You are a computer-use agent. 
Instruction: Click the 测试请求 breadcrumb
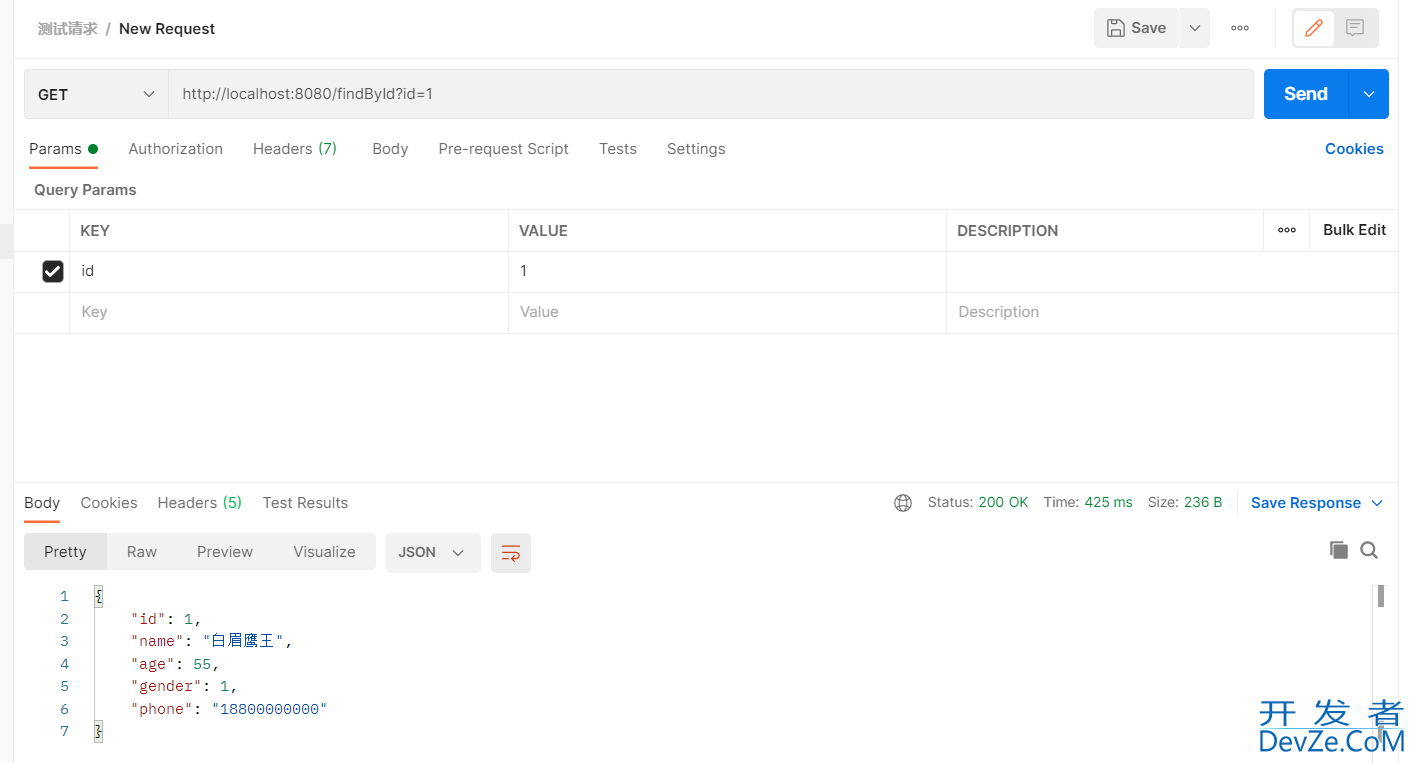click(x=68, y=29)
